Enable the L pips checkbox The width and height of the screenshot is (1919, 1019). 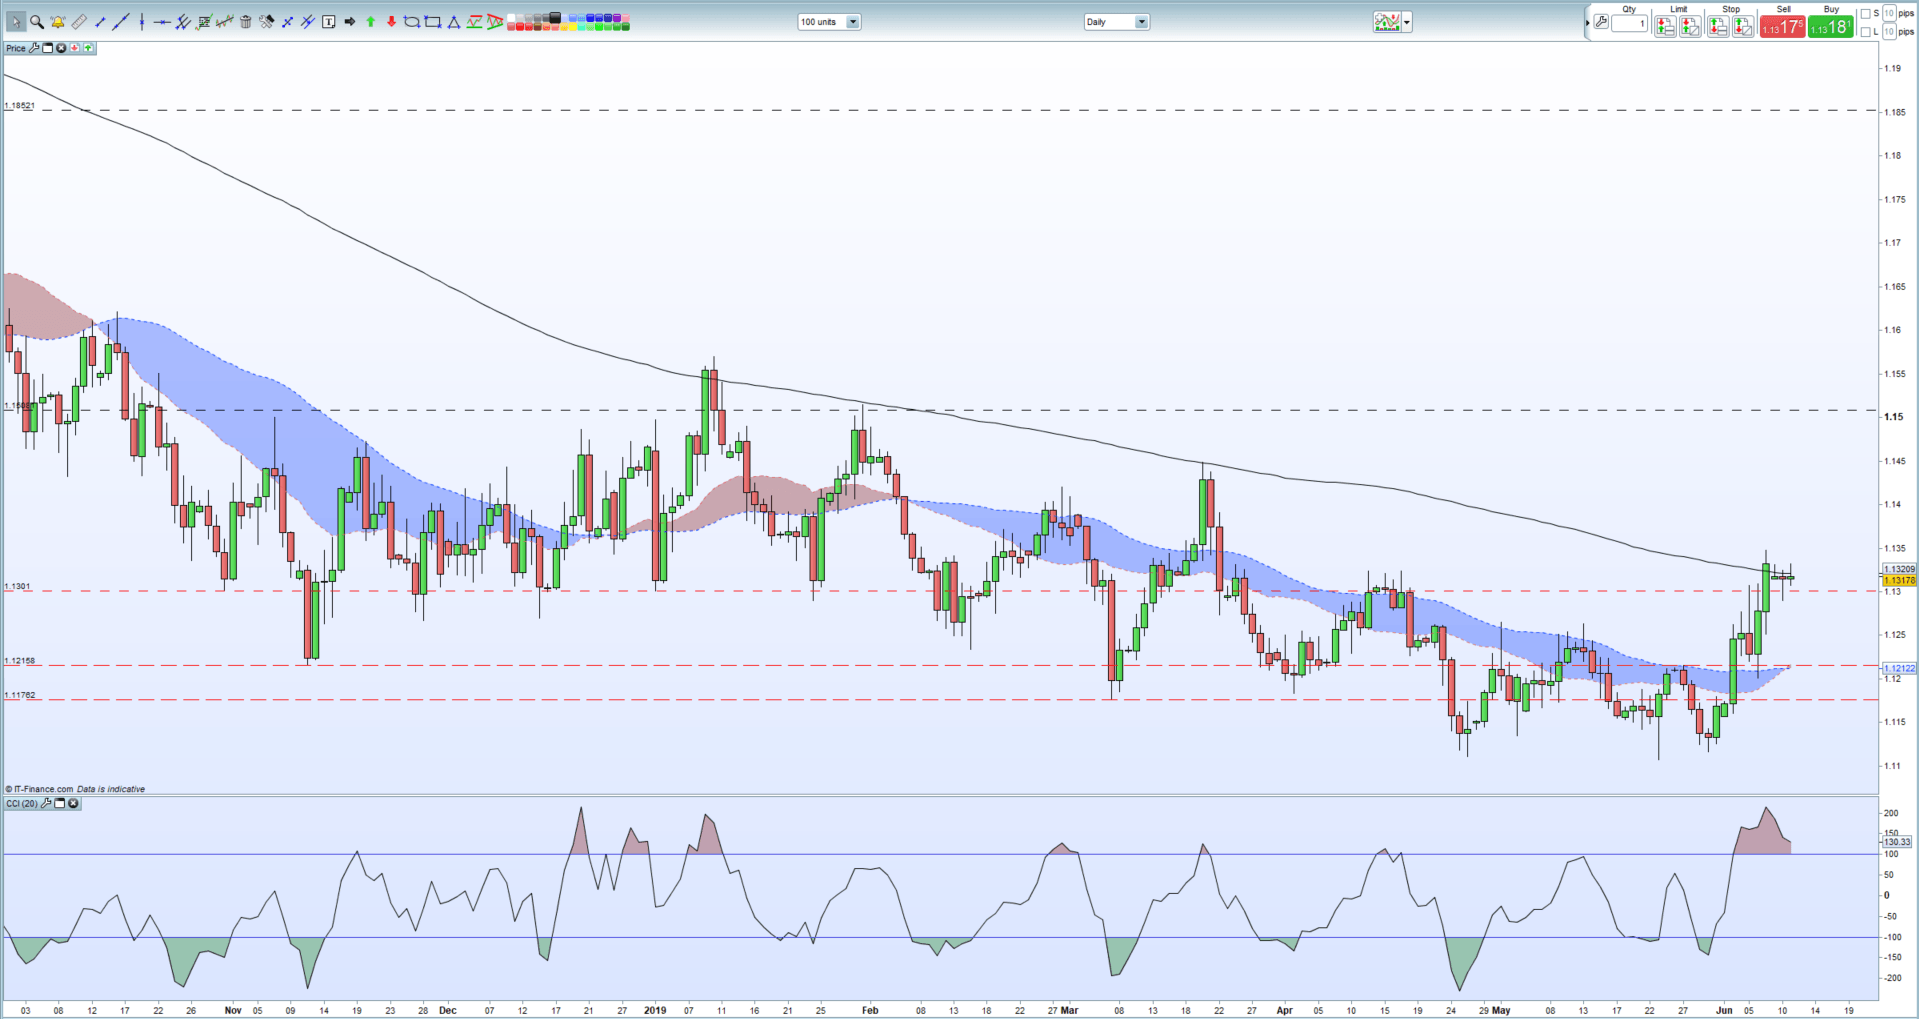coord(1865,32)
